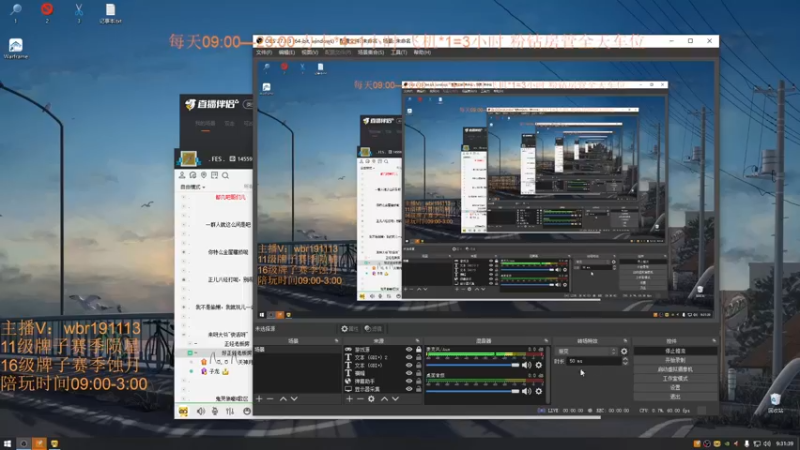Open the Scene Collection menu in OBS

click(371, 53)
